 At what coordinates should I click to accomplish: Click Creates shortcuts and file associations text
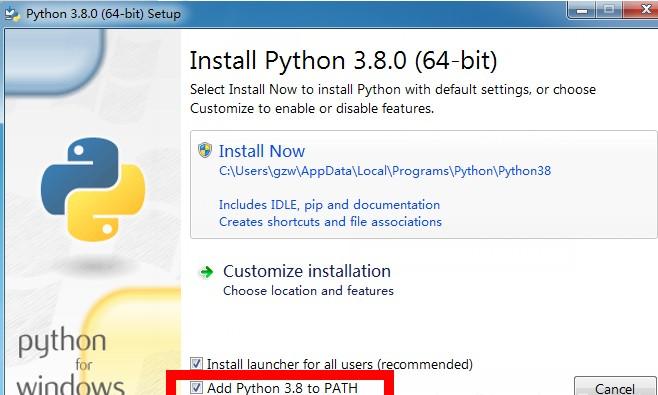(330, 222)
